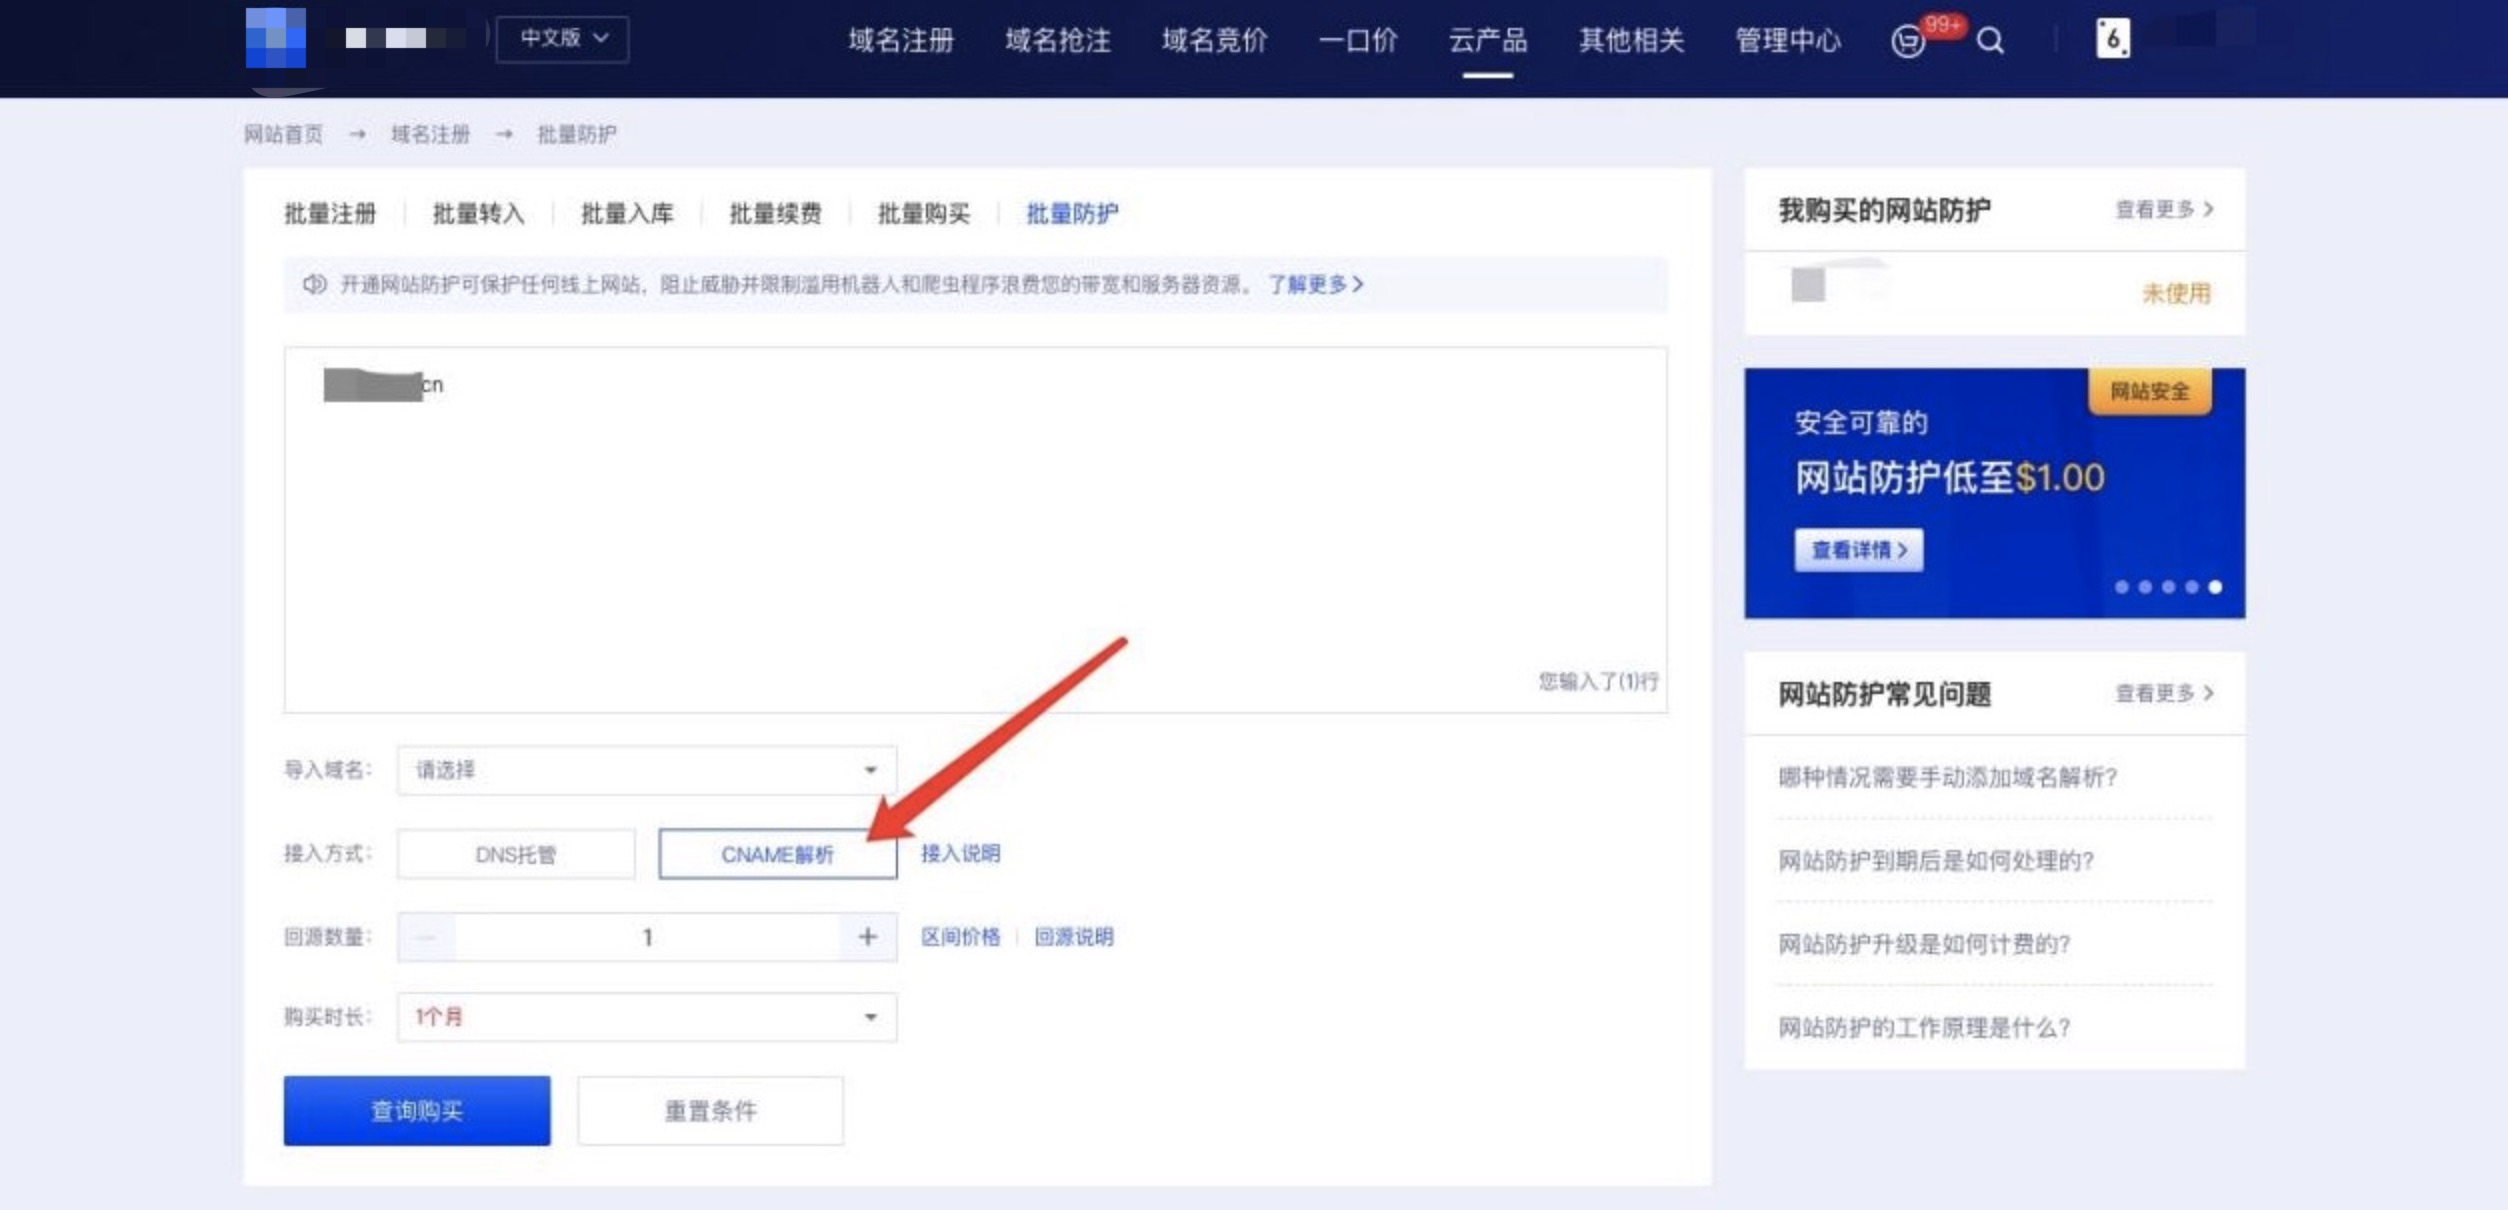Click the 查询购买 button
Viewport: 2508px width, 1210px height.
(x=416, y=1110)
